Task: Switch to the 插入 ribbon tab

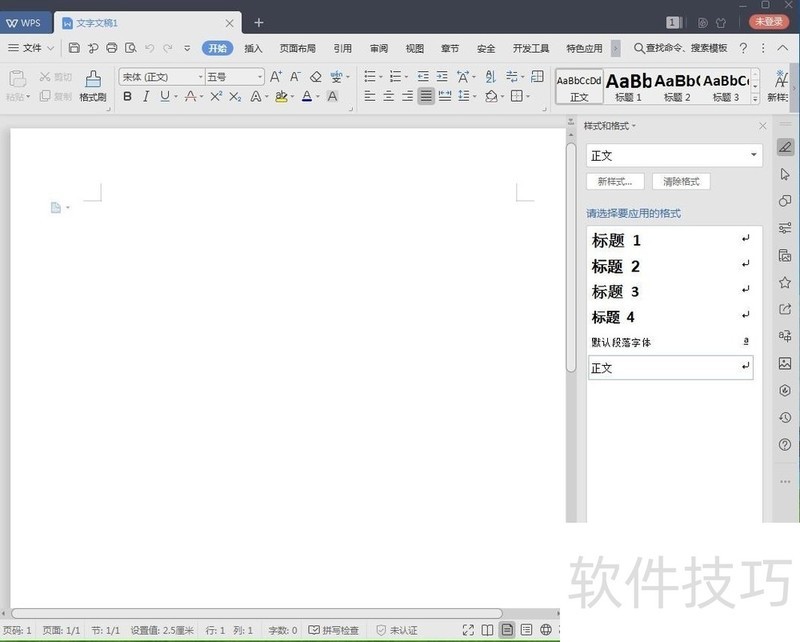Action: point(254,48)
